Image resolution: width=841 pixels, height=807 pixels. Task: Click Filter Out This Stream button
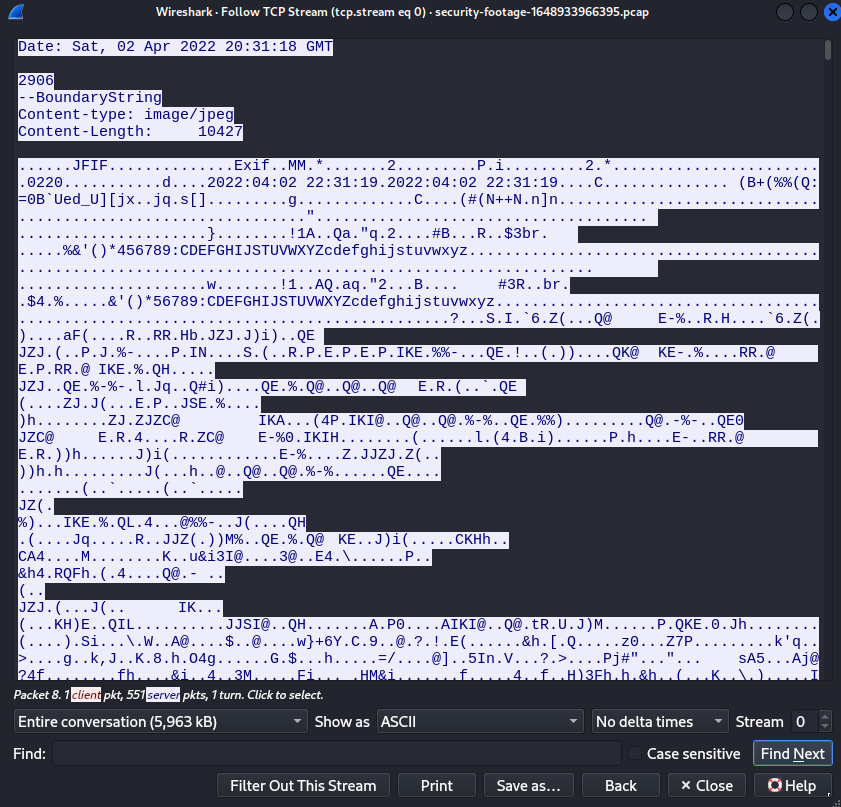pos(303,786)
